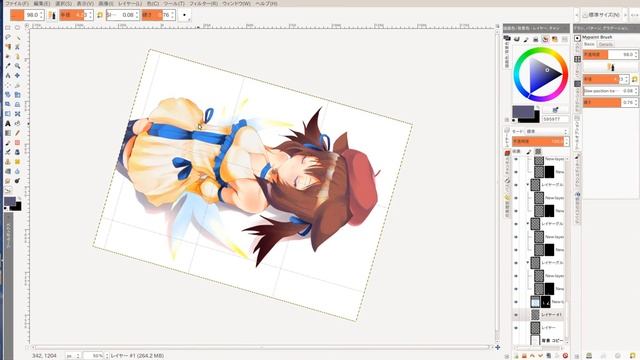Create a new layer from panel bottom
Screen dimensions: 640x360
(x=516, y=356)
